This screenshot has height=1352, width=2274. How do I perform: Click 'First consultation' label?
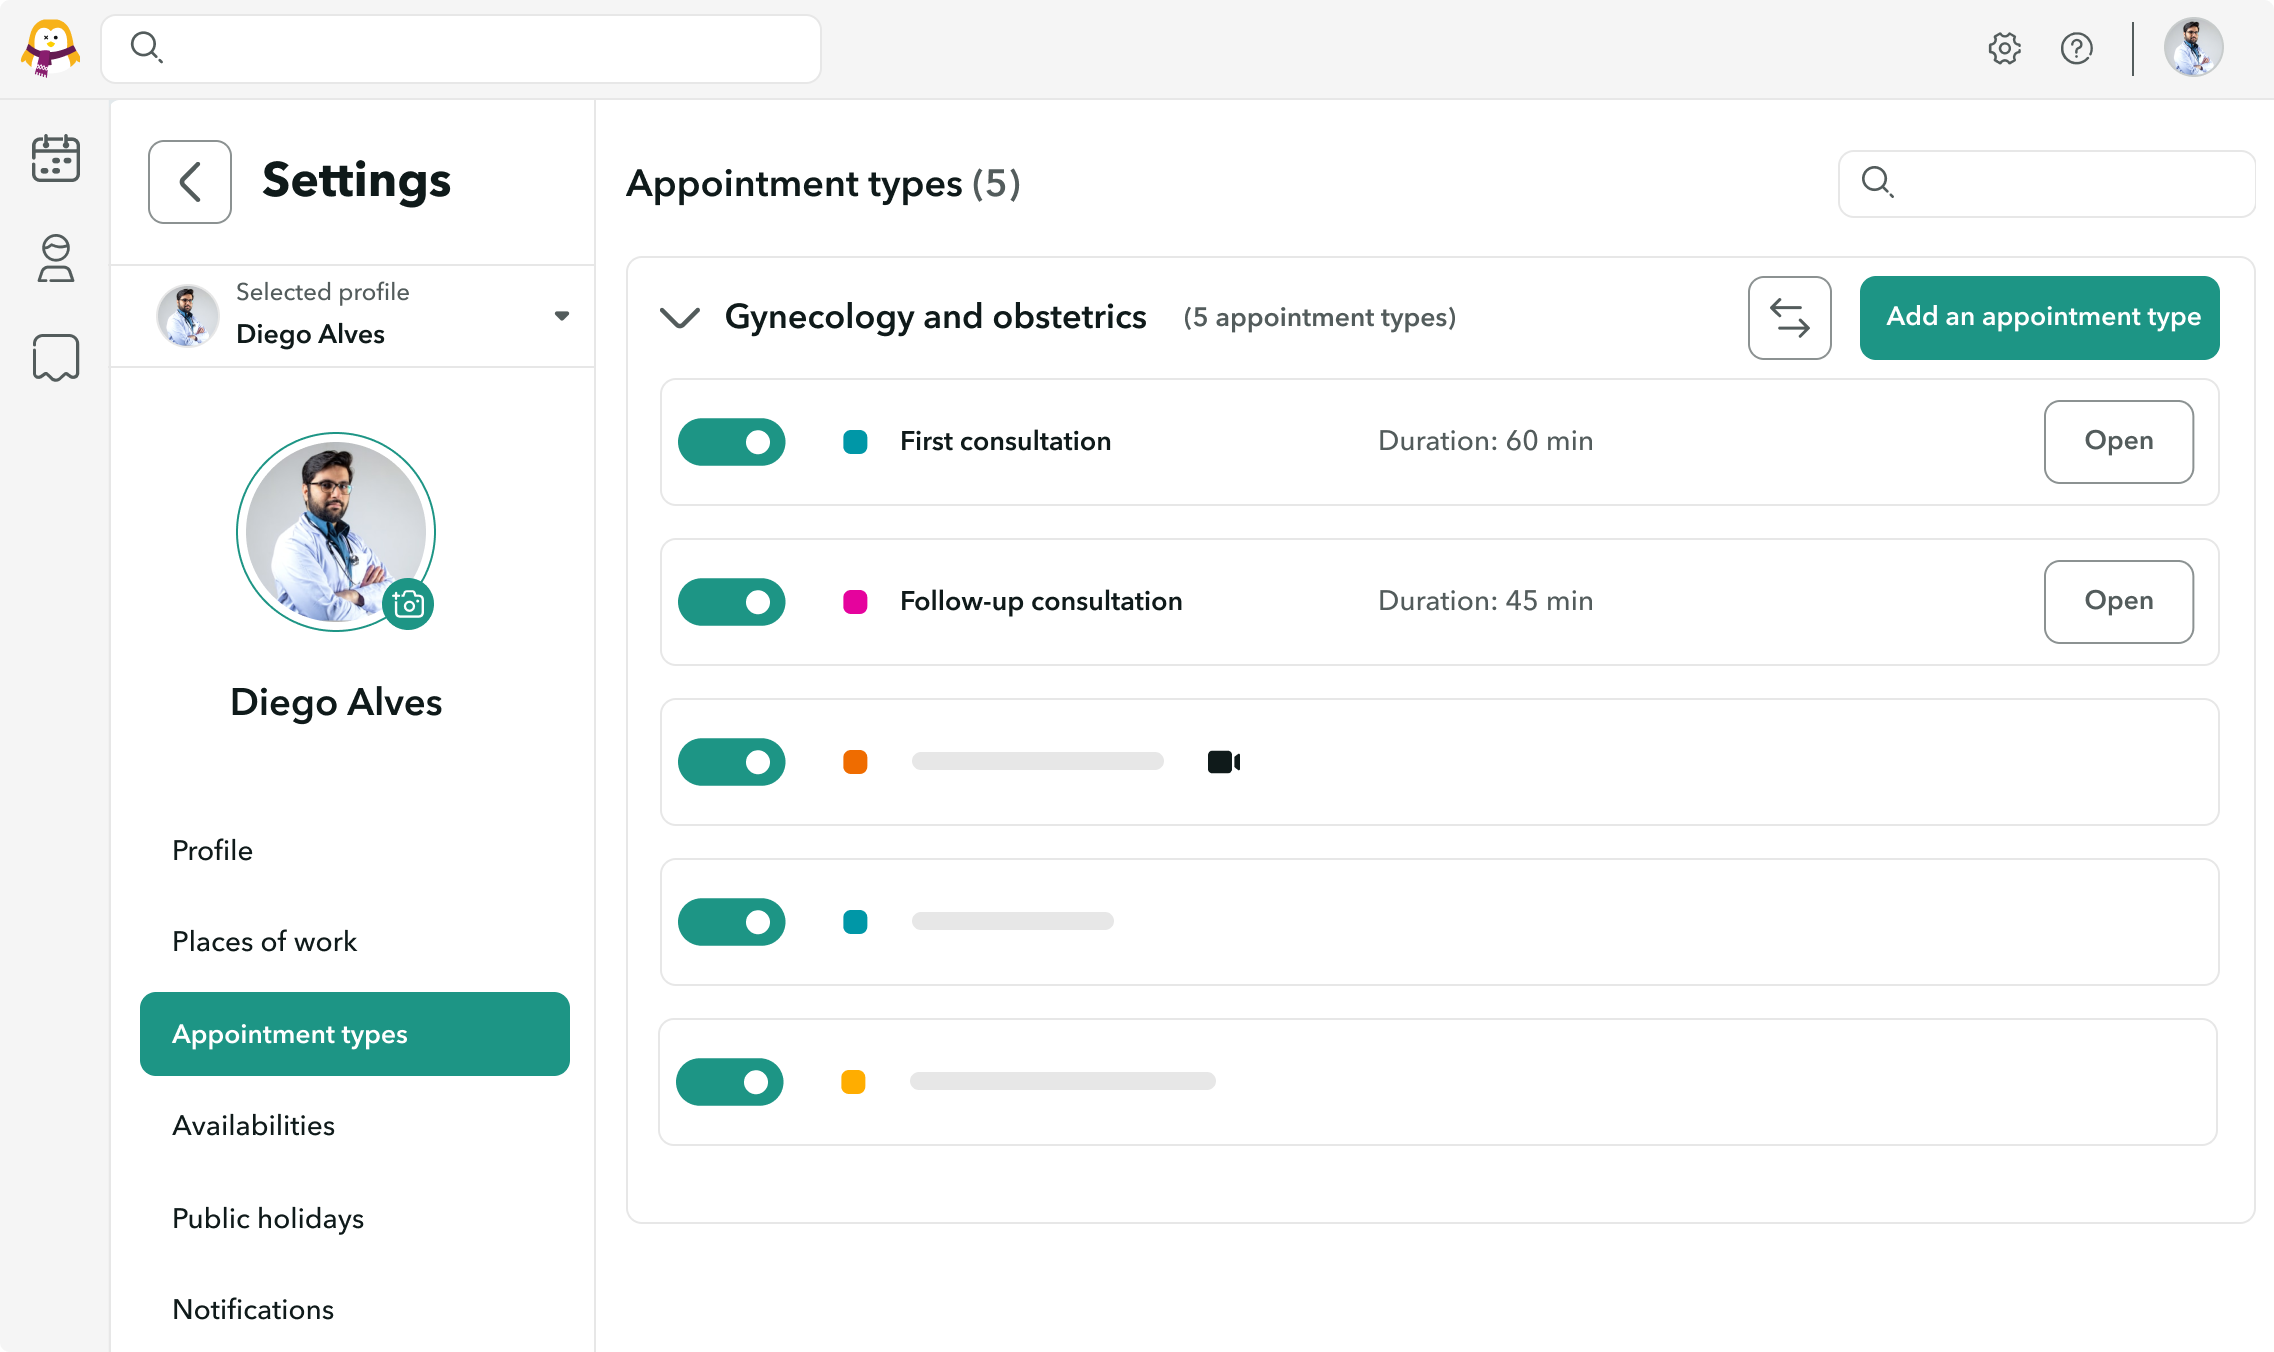tap(1006, 442)
